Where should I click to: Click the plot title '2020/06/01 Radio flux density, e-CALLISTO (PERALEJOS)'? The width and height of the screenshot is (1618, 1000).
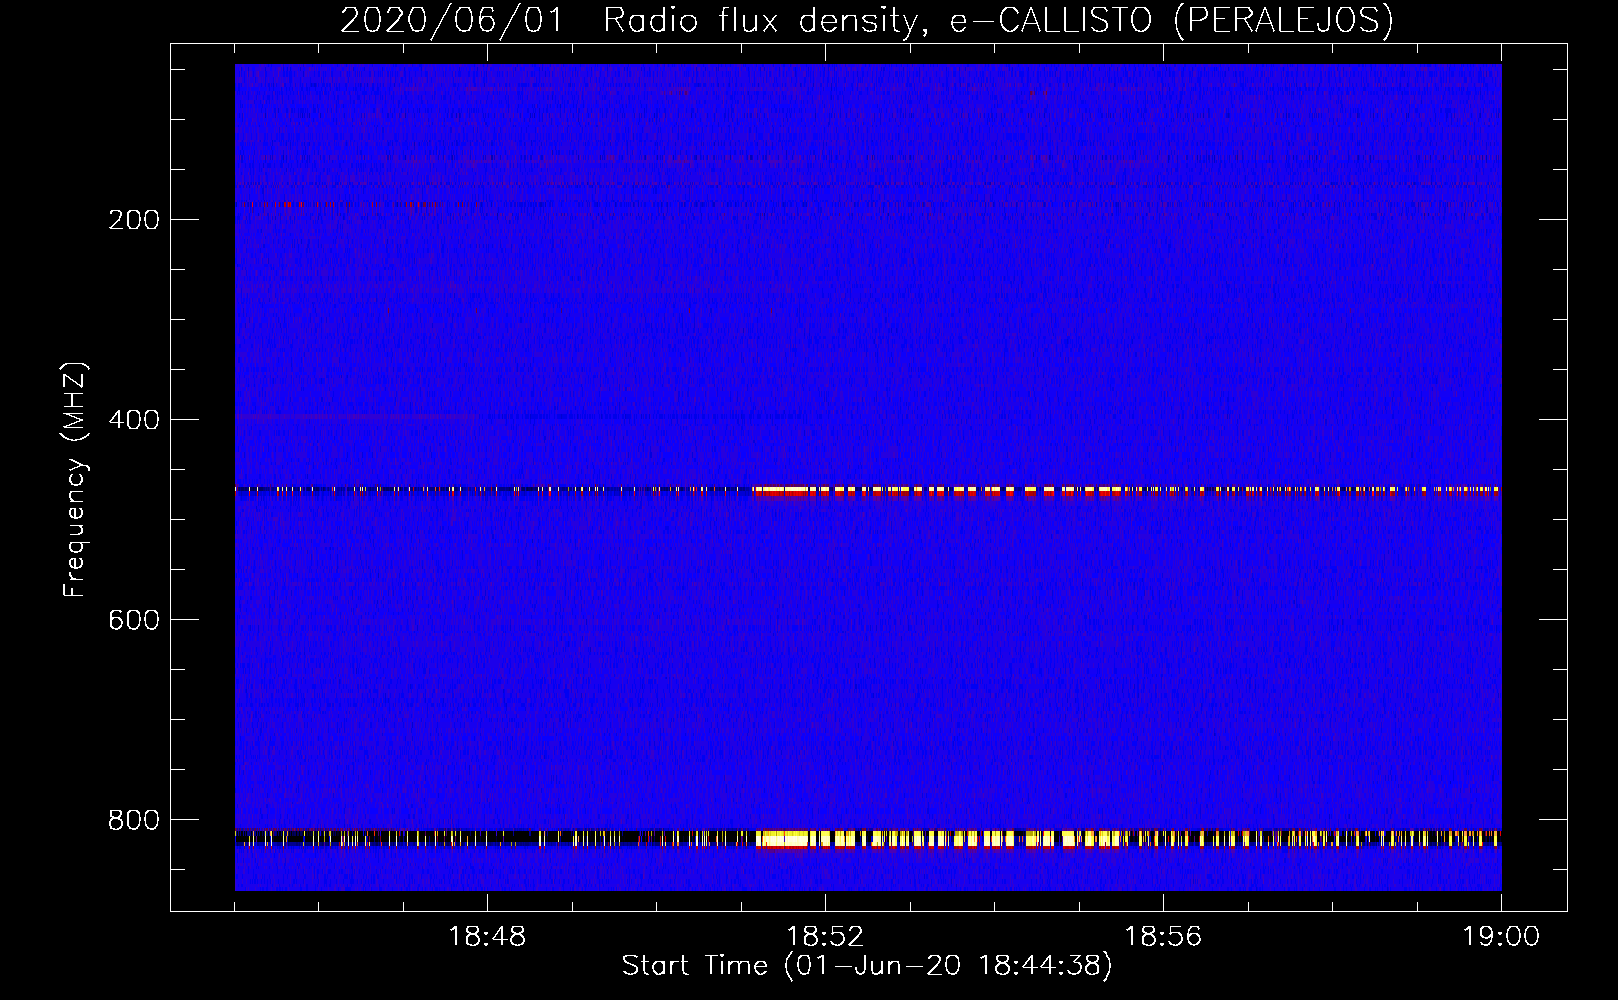point(866,20)
